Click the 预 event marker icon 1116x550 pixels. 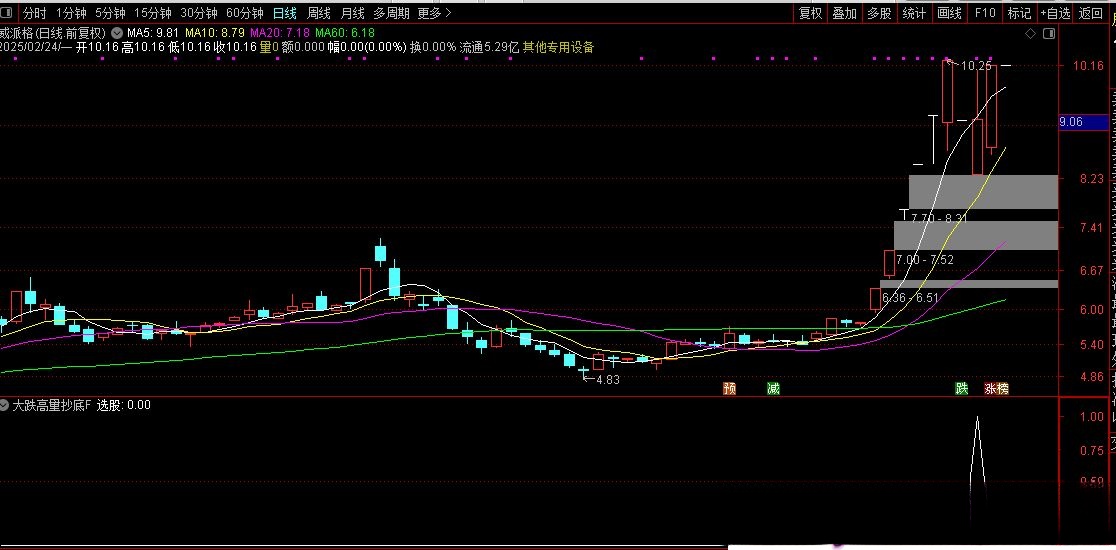(730, 388)
